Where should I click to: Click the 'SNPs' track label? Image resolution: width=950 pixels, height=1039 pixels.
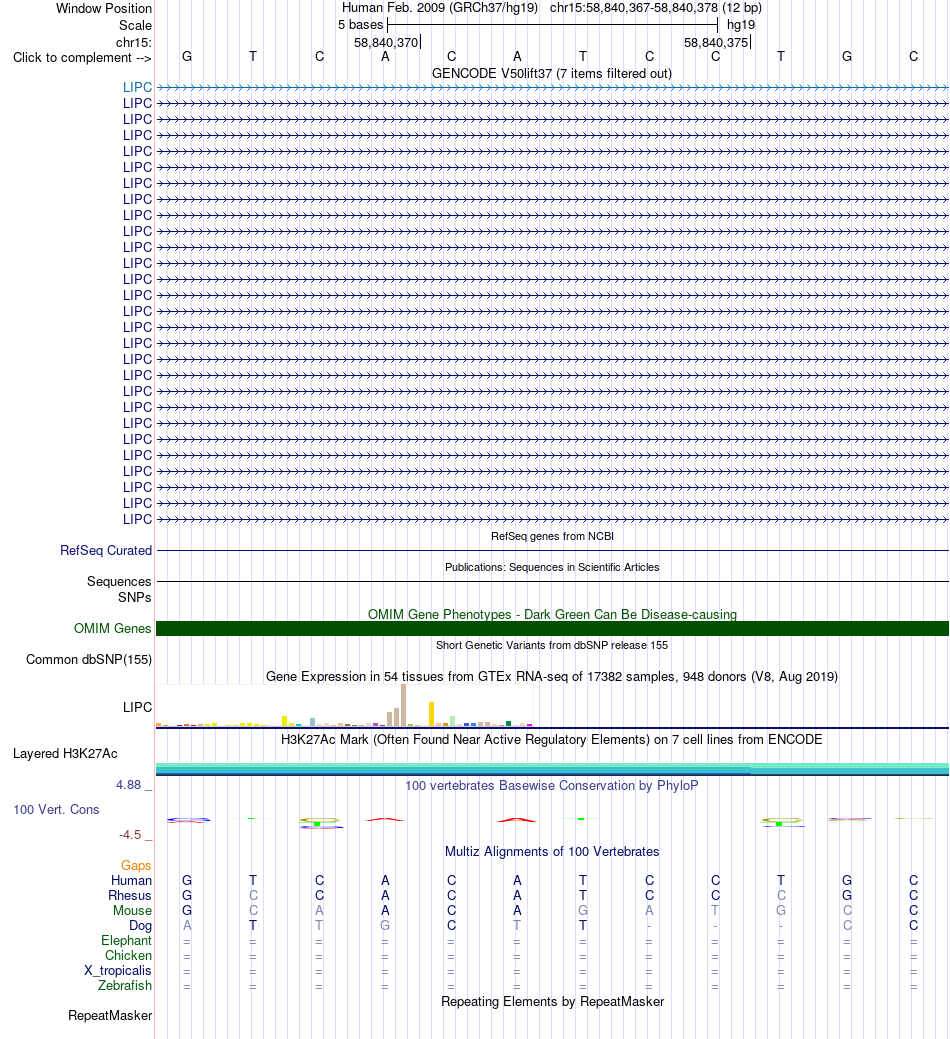click(134, 597)
